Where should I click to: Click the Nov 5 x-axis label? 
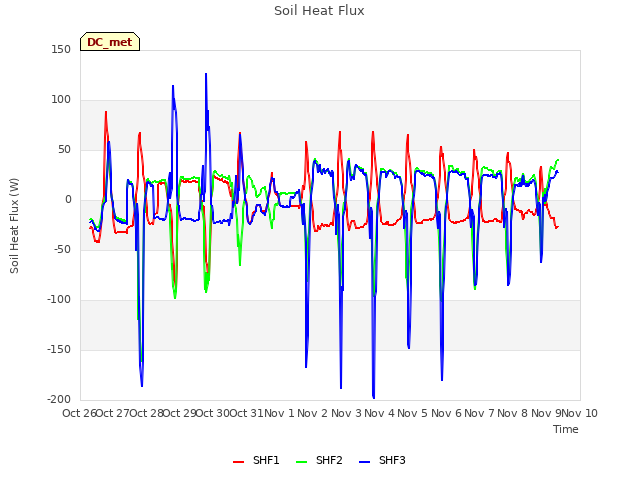413,413
